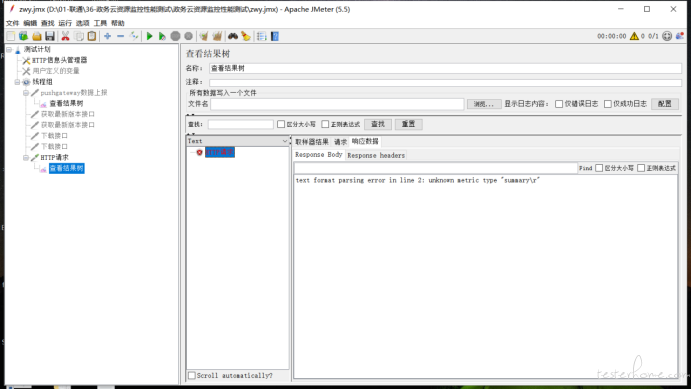This screenshot has width=692, height=389.
Task: Enable the 仅错误日志 checkbox
Action: click(x=559, y=104)
